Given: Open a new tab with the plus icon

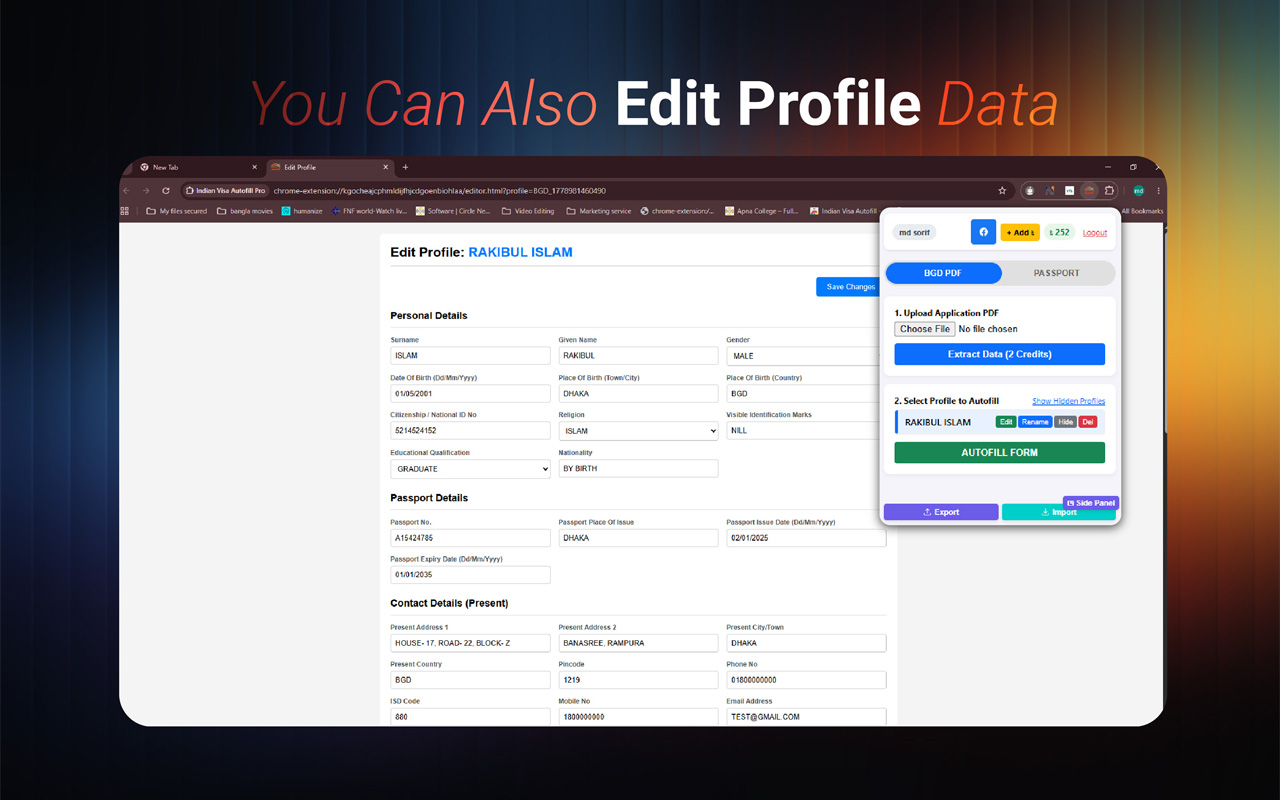Looking at the screenshot, I should coord(405,167).
